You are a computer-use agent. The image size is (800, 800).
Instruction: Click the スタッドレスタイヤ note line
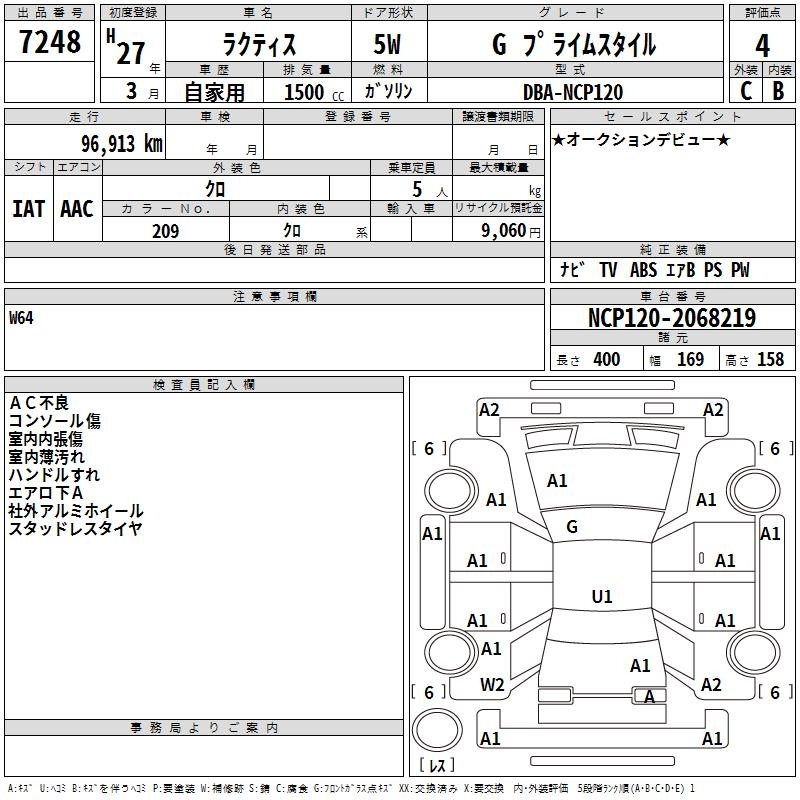coord(76,529)
